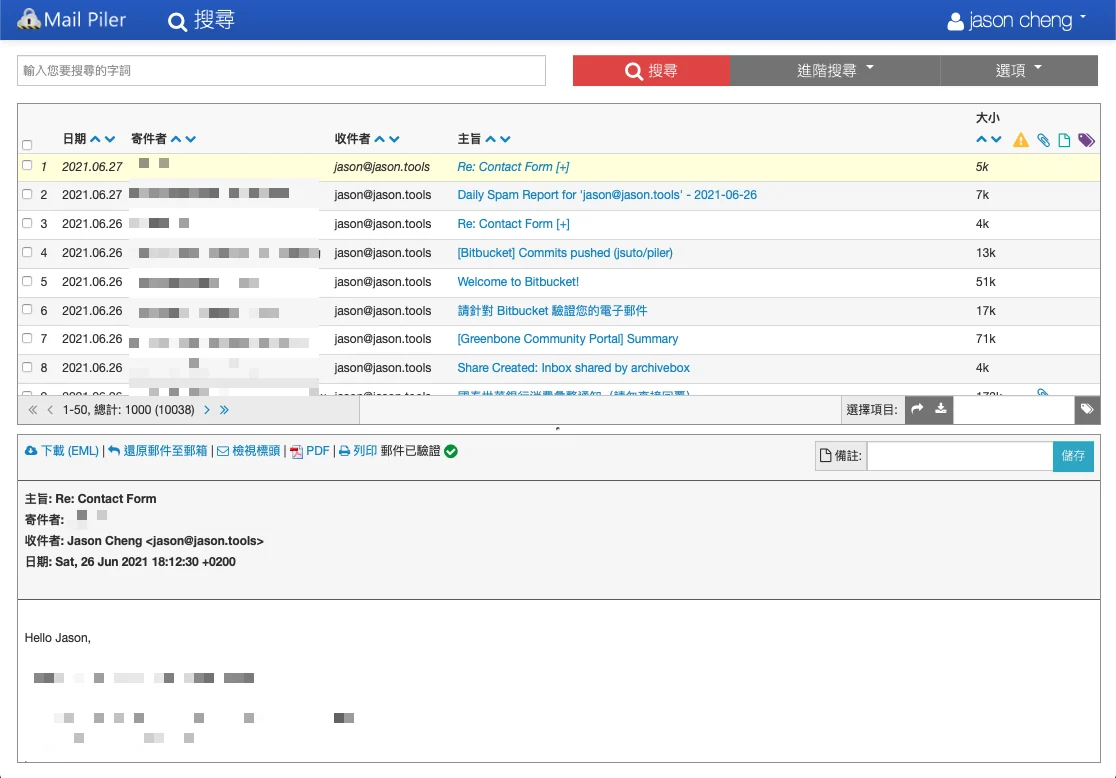1116x778 pixels.
Task: Export the message as PDF
Action: click(310, 451)
